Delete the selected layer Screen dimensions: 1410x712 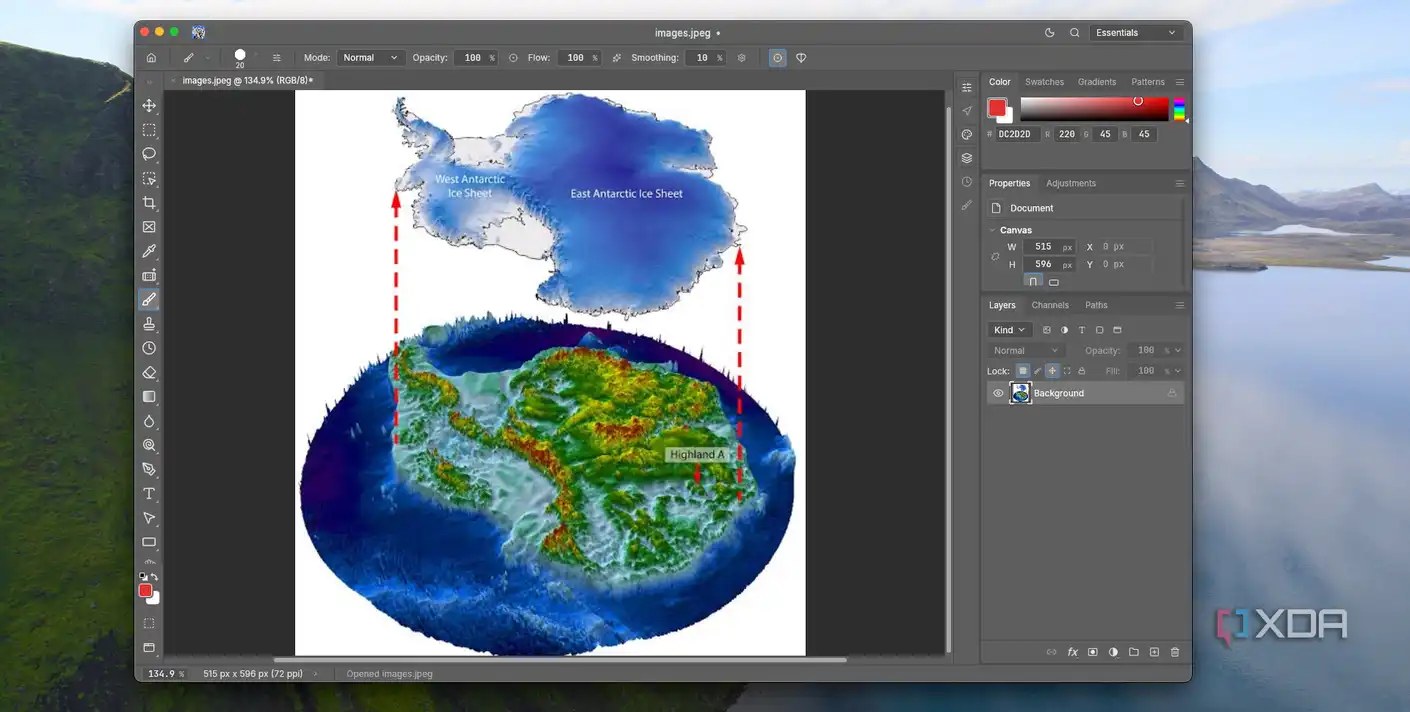pos(1175,652)
